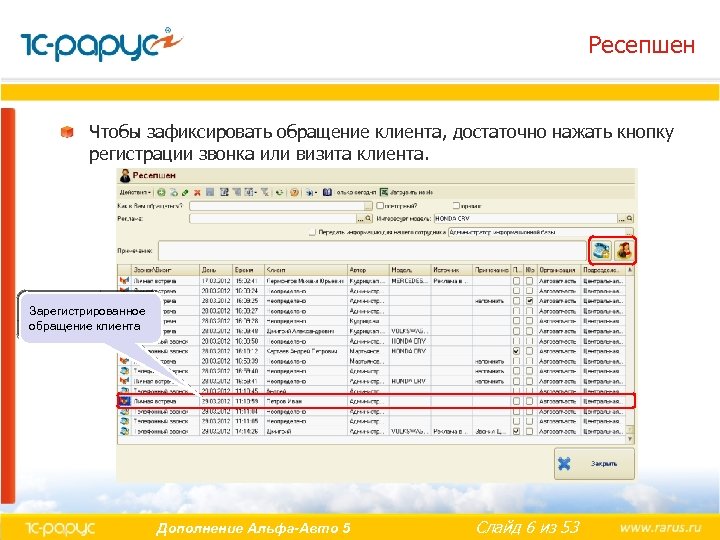The image size is (720, 540).
Task: Select the row dated 17.03.2012 15:32:41
Action: click(372, 281)
